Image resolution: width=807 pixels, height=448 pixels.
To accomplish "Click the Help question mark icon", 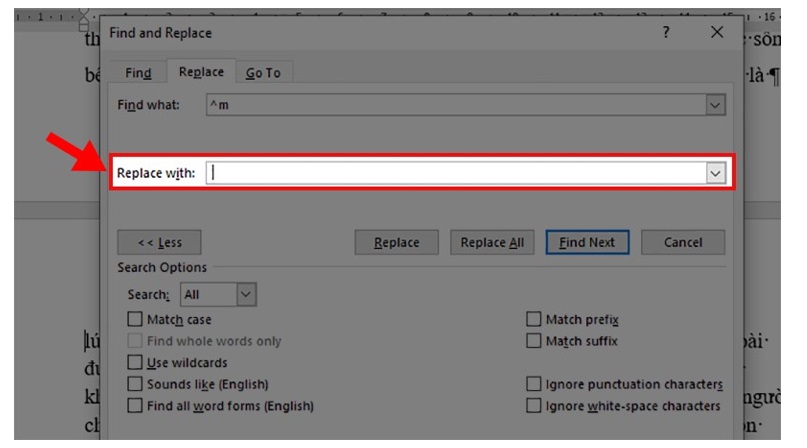I will (x=666, y=33).
